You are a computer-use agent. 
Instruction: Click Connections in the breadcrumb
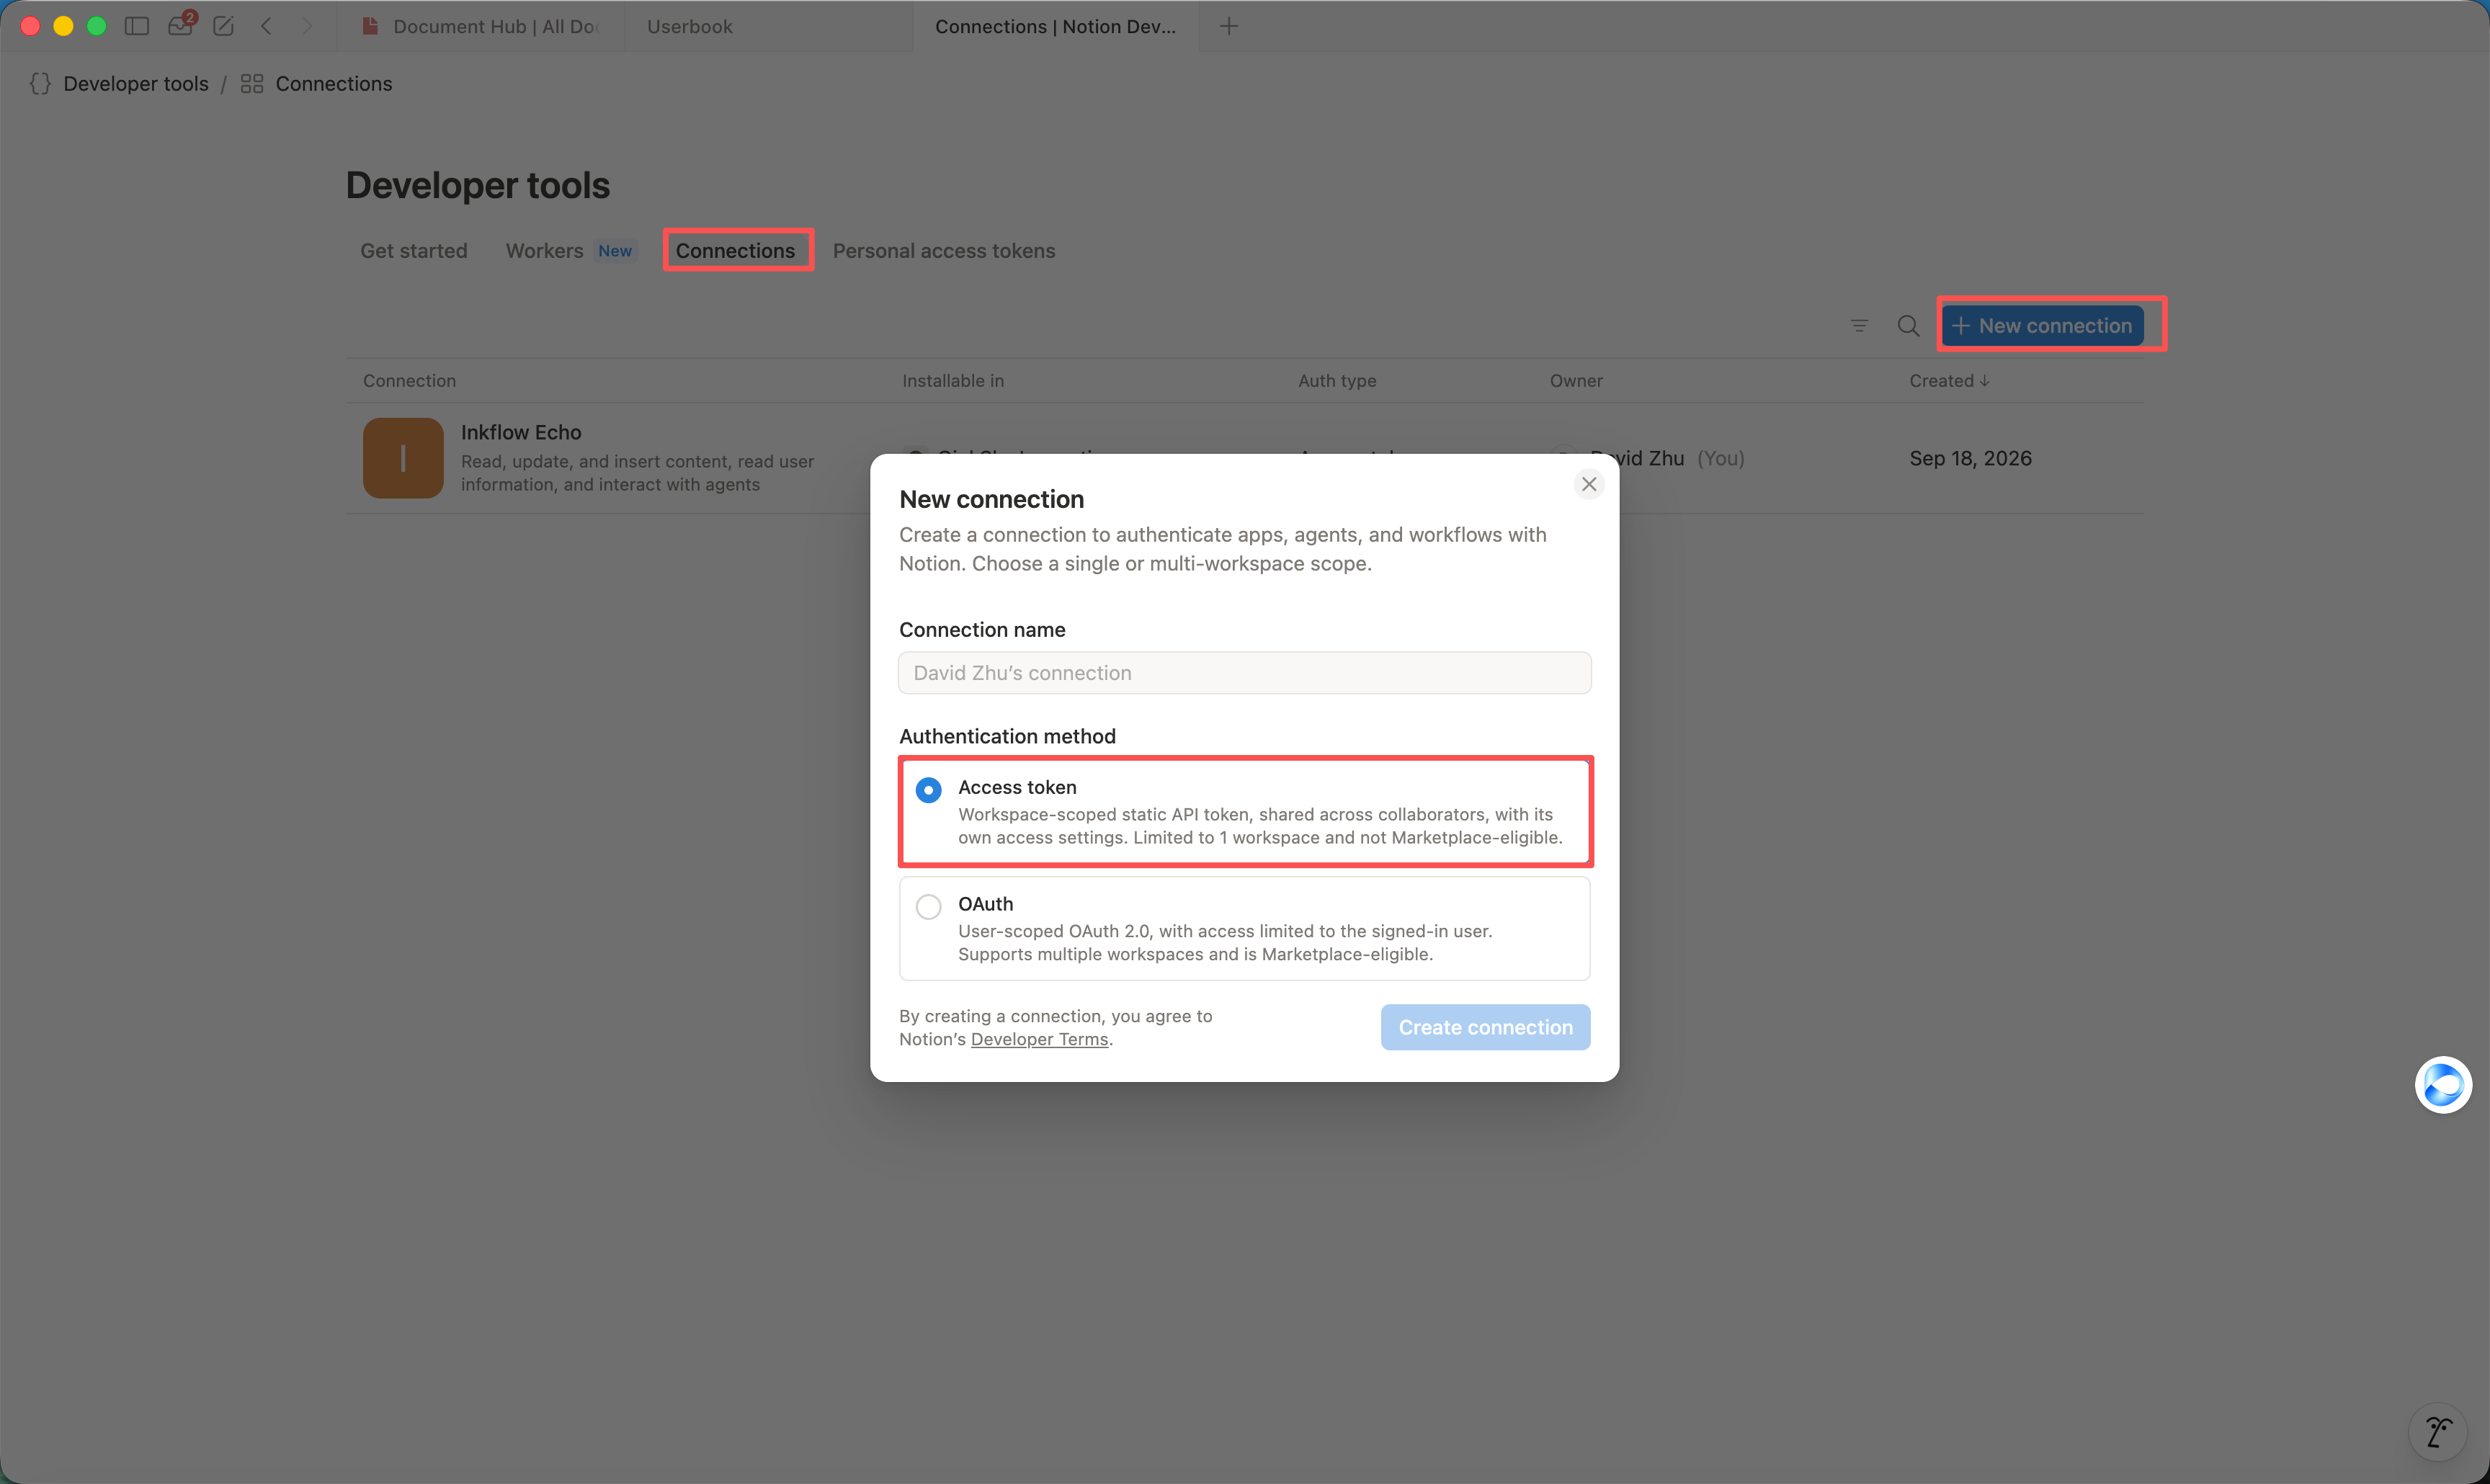[x=334, y=84]
